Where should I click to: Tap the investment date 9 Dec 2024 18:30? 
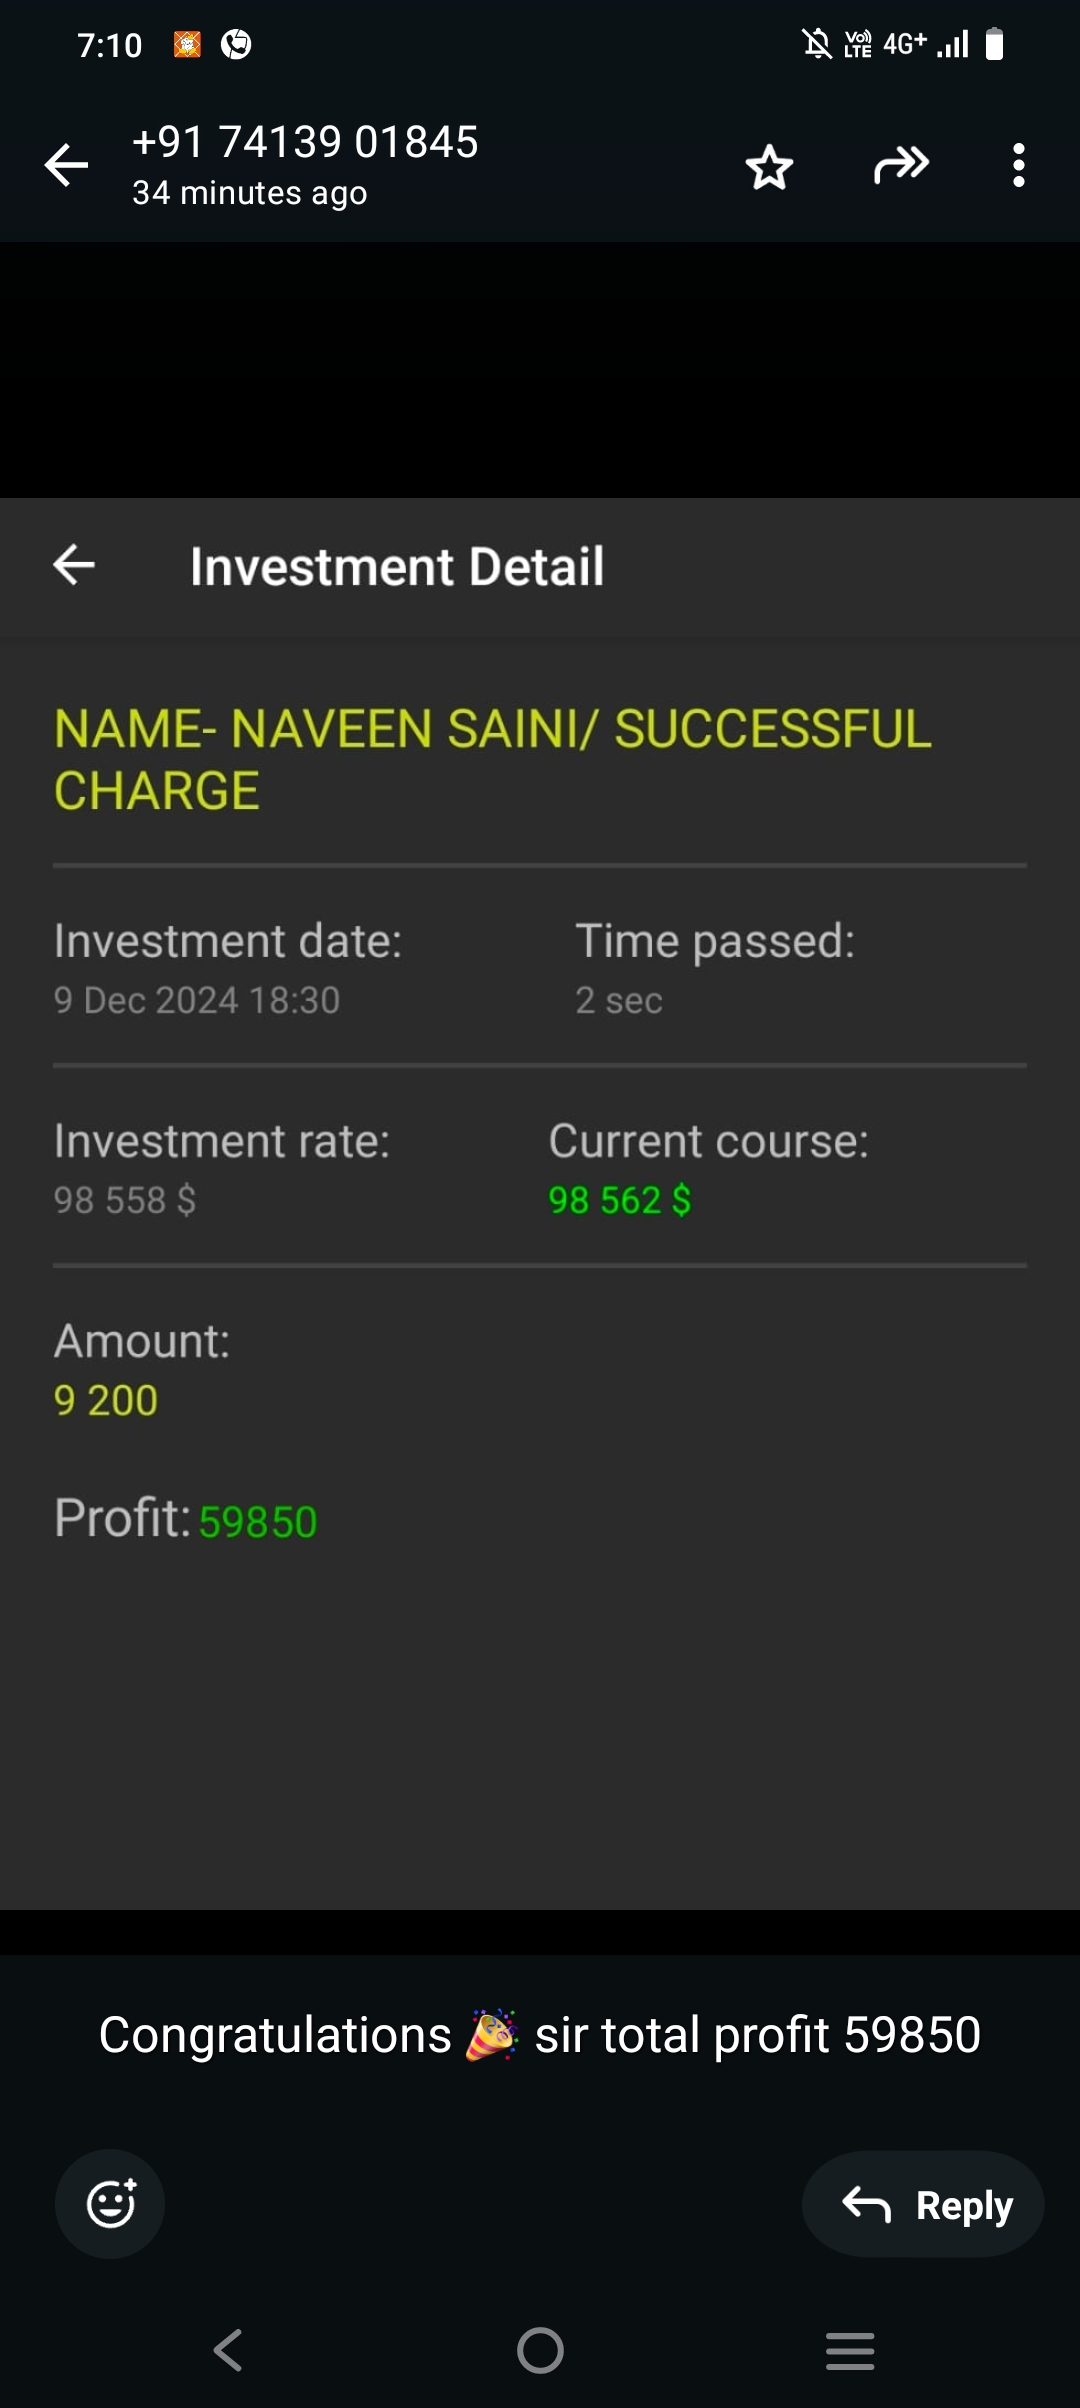[197, 1000]
